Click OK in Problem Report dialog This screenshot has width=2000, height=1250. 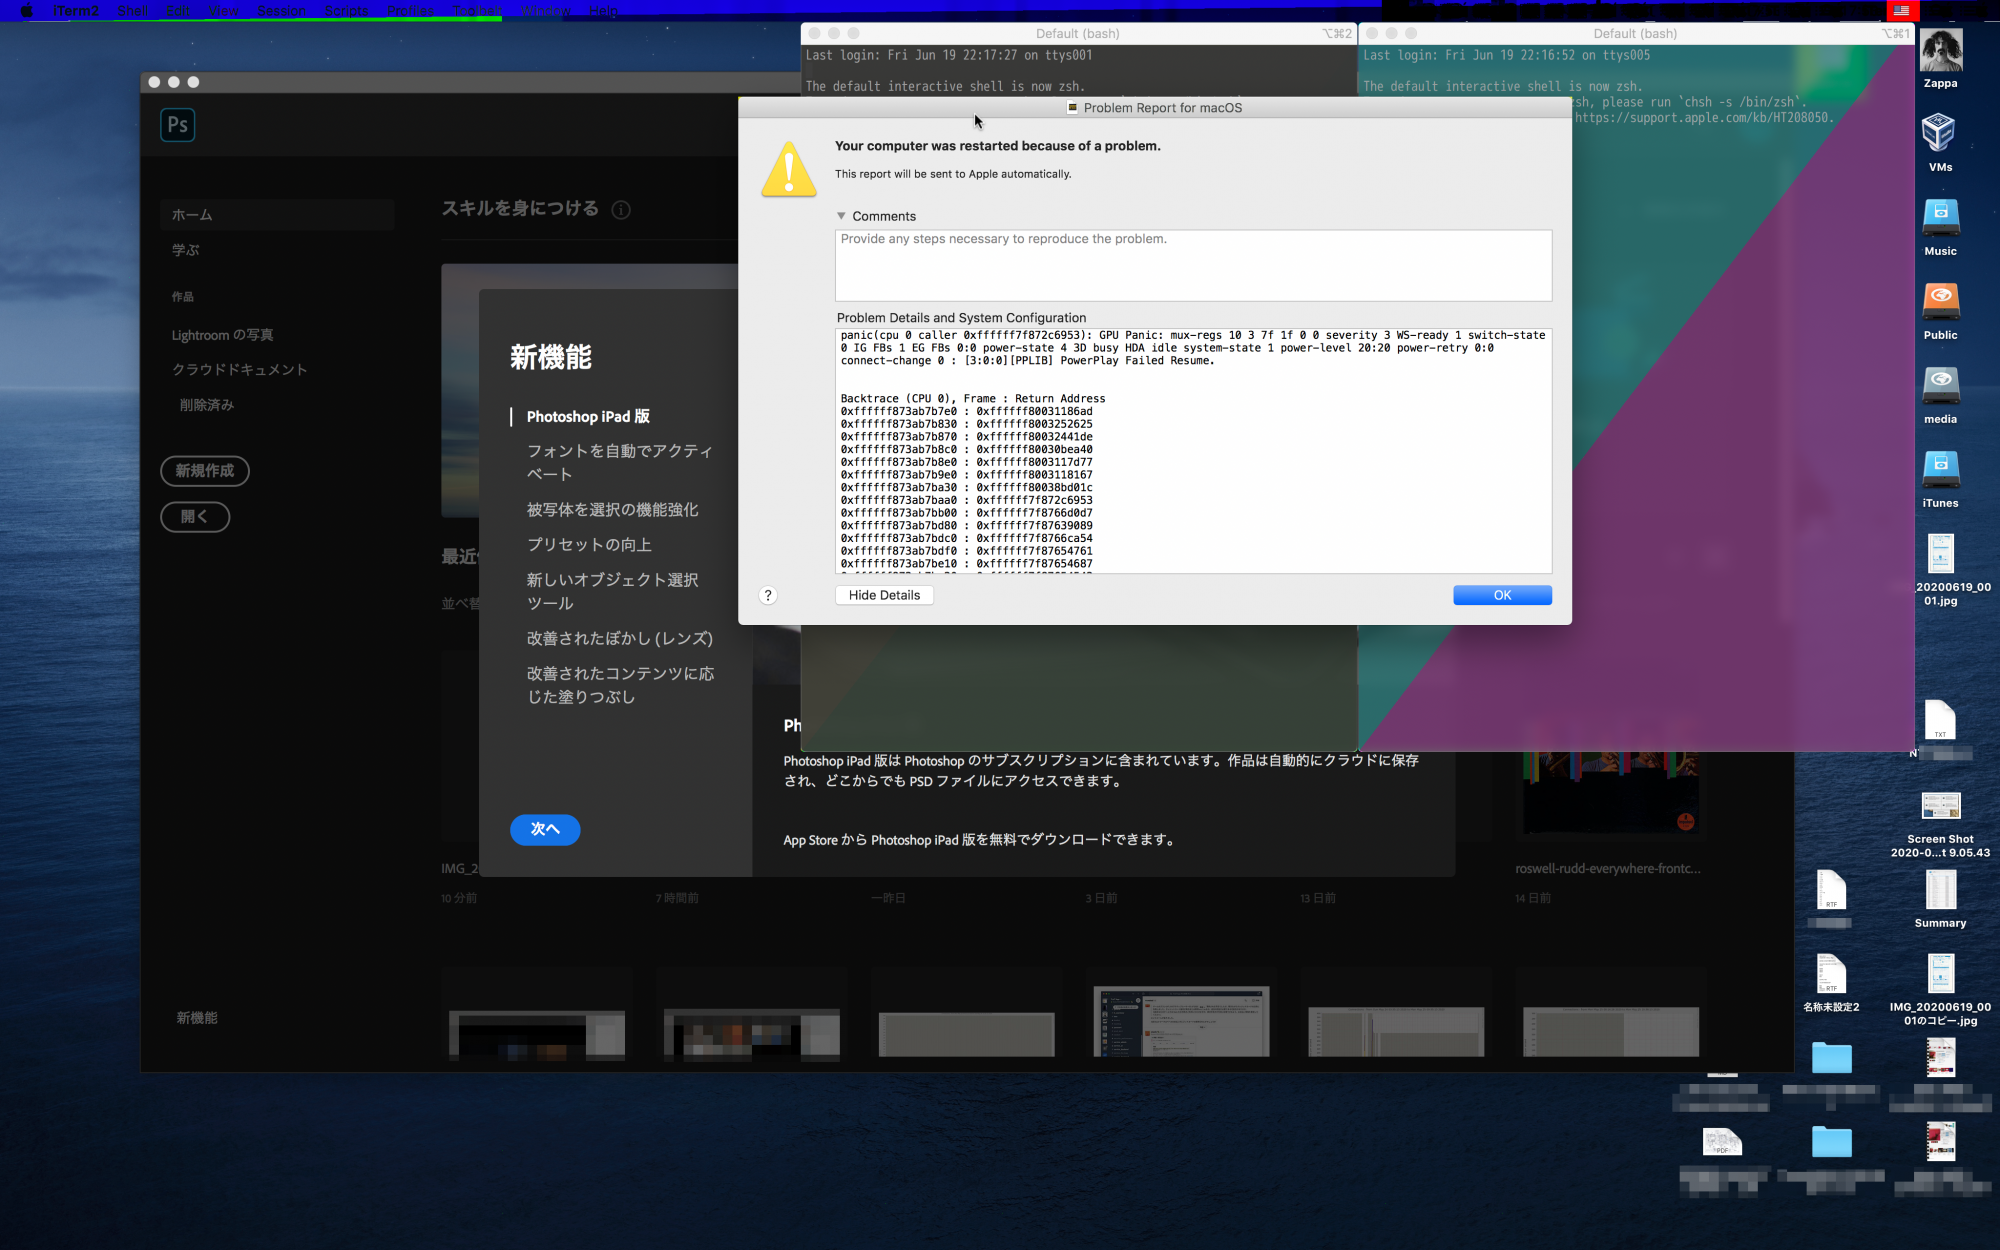(x=1502, y=595)
